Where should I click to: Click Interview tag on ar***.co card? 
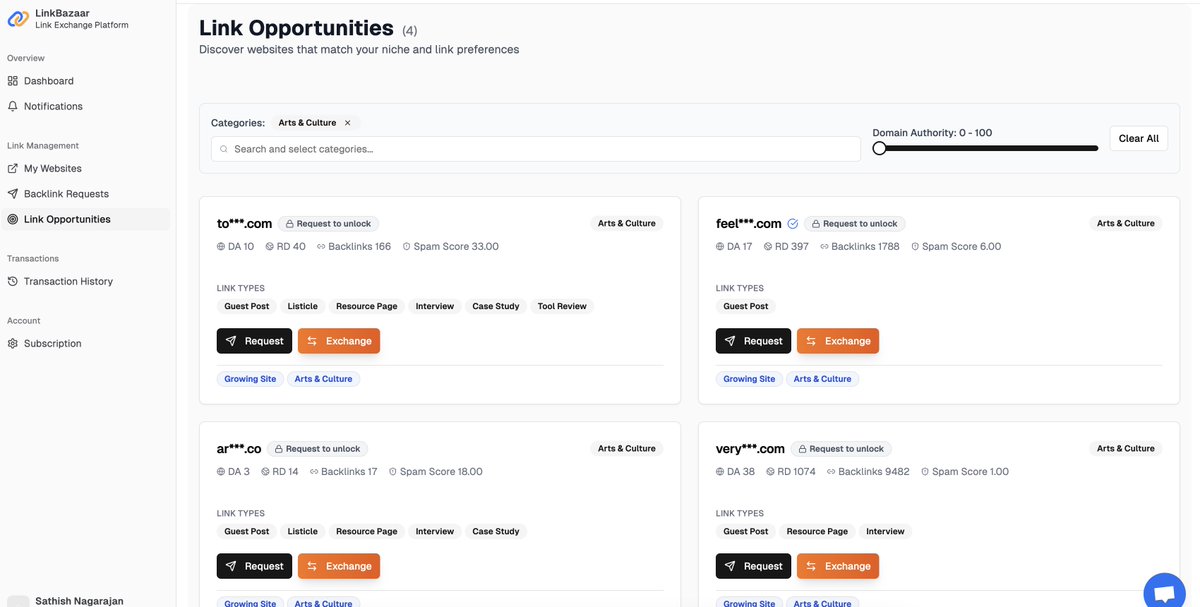tap(435, 532)
